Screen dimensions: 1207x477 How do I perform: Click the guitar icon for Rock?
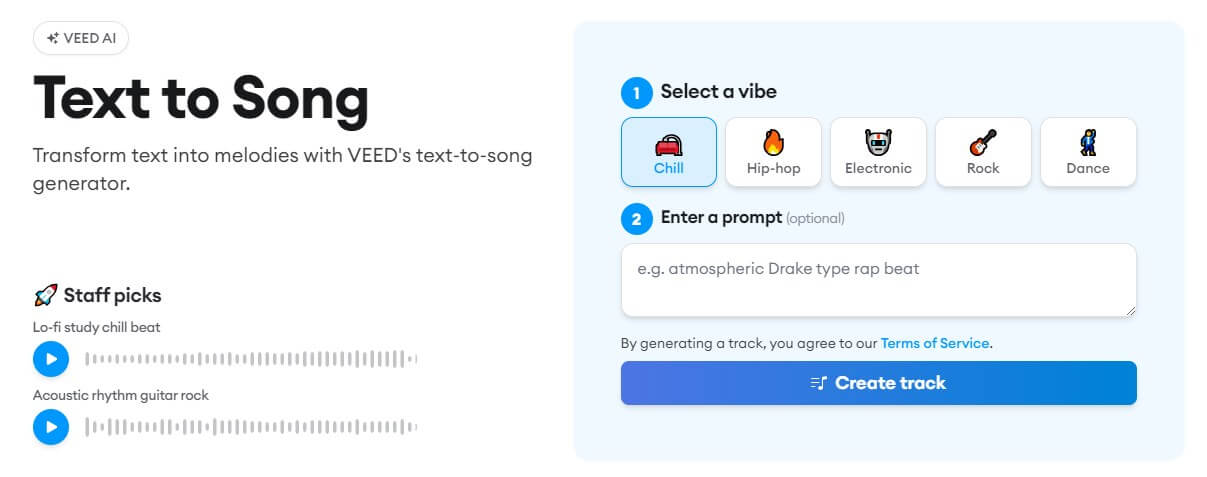point(983,143)
